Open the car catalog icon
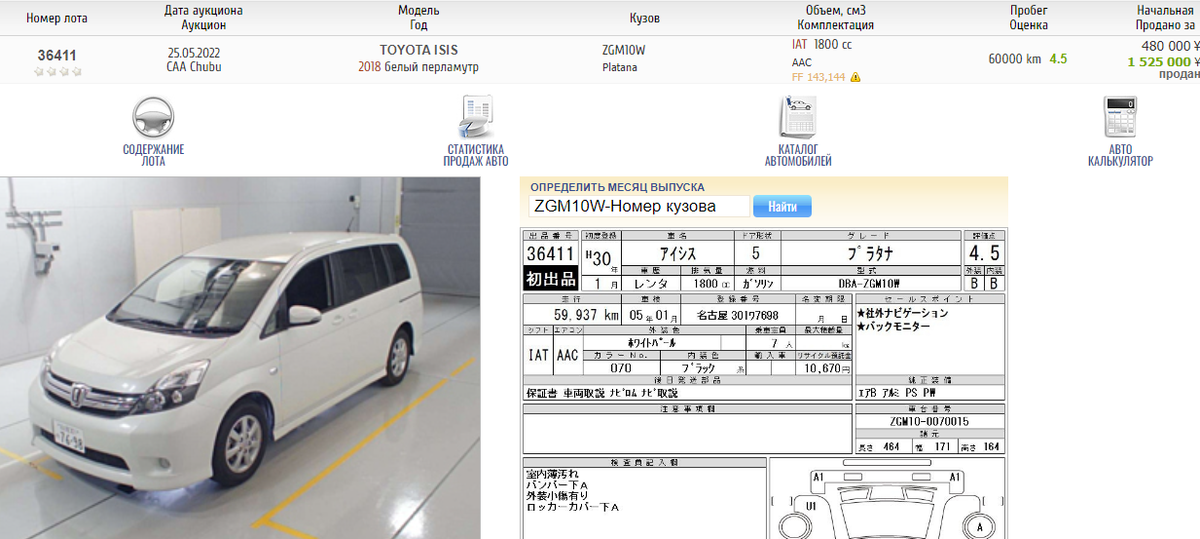The height and width of the screenshot is (539, 1200). coord(798,118)
